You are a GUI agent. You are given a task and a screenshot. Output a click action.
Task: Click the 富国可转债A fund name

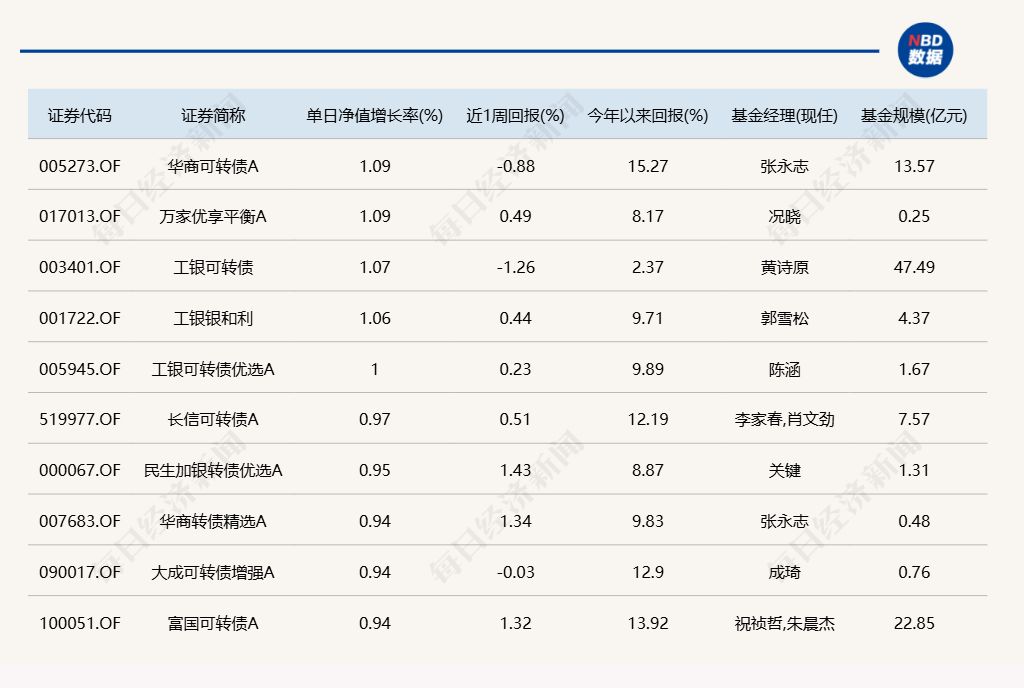[213, 623]
